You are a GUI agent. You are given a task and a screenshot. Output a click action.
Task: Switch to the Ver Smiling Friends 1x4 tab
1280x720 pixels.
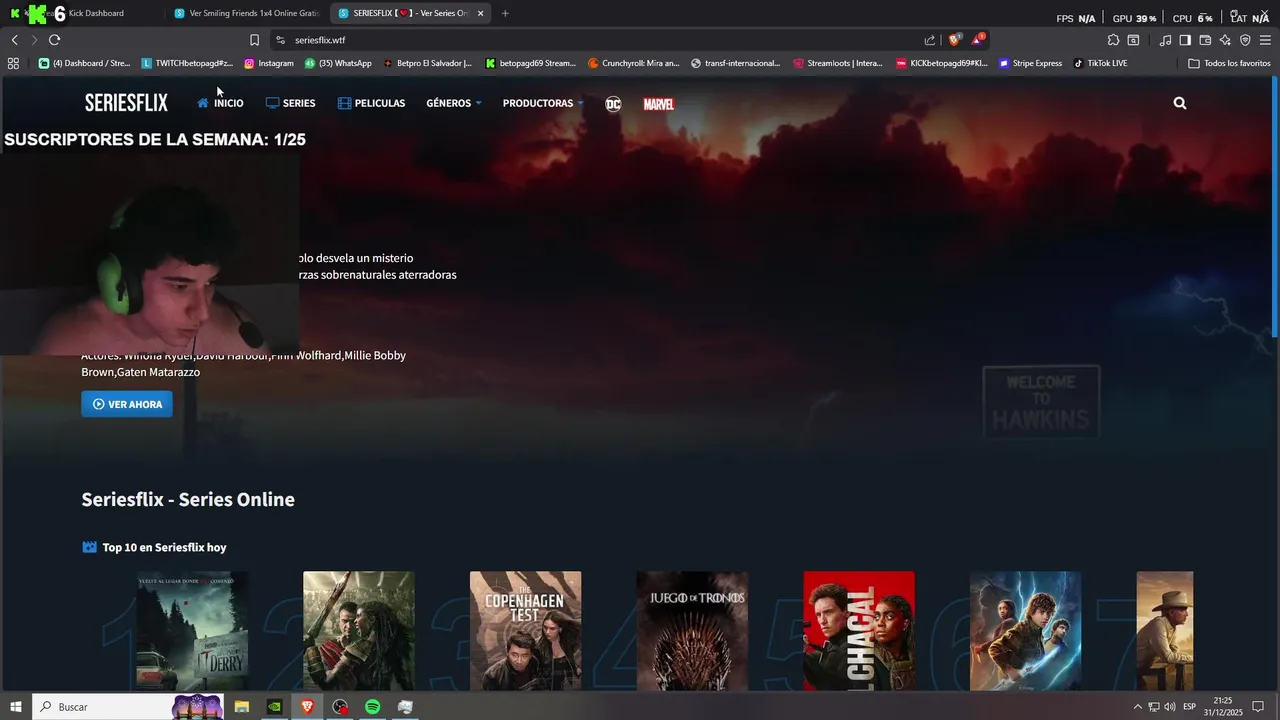click(246, 13)
